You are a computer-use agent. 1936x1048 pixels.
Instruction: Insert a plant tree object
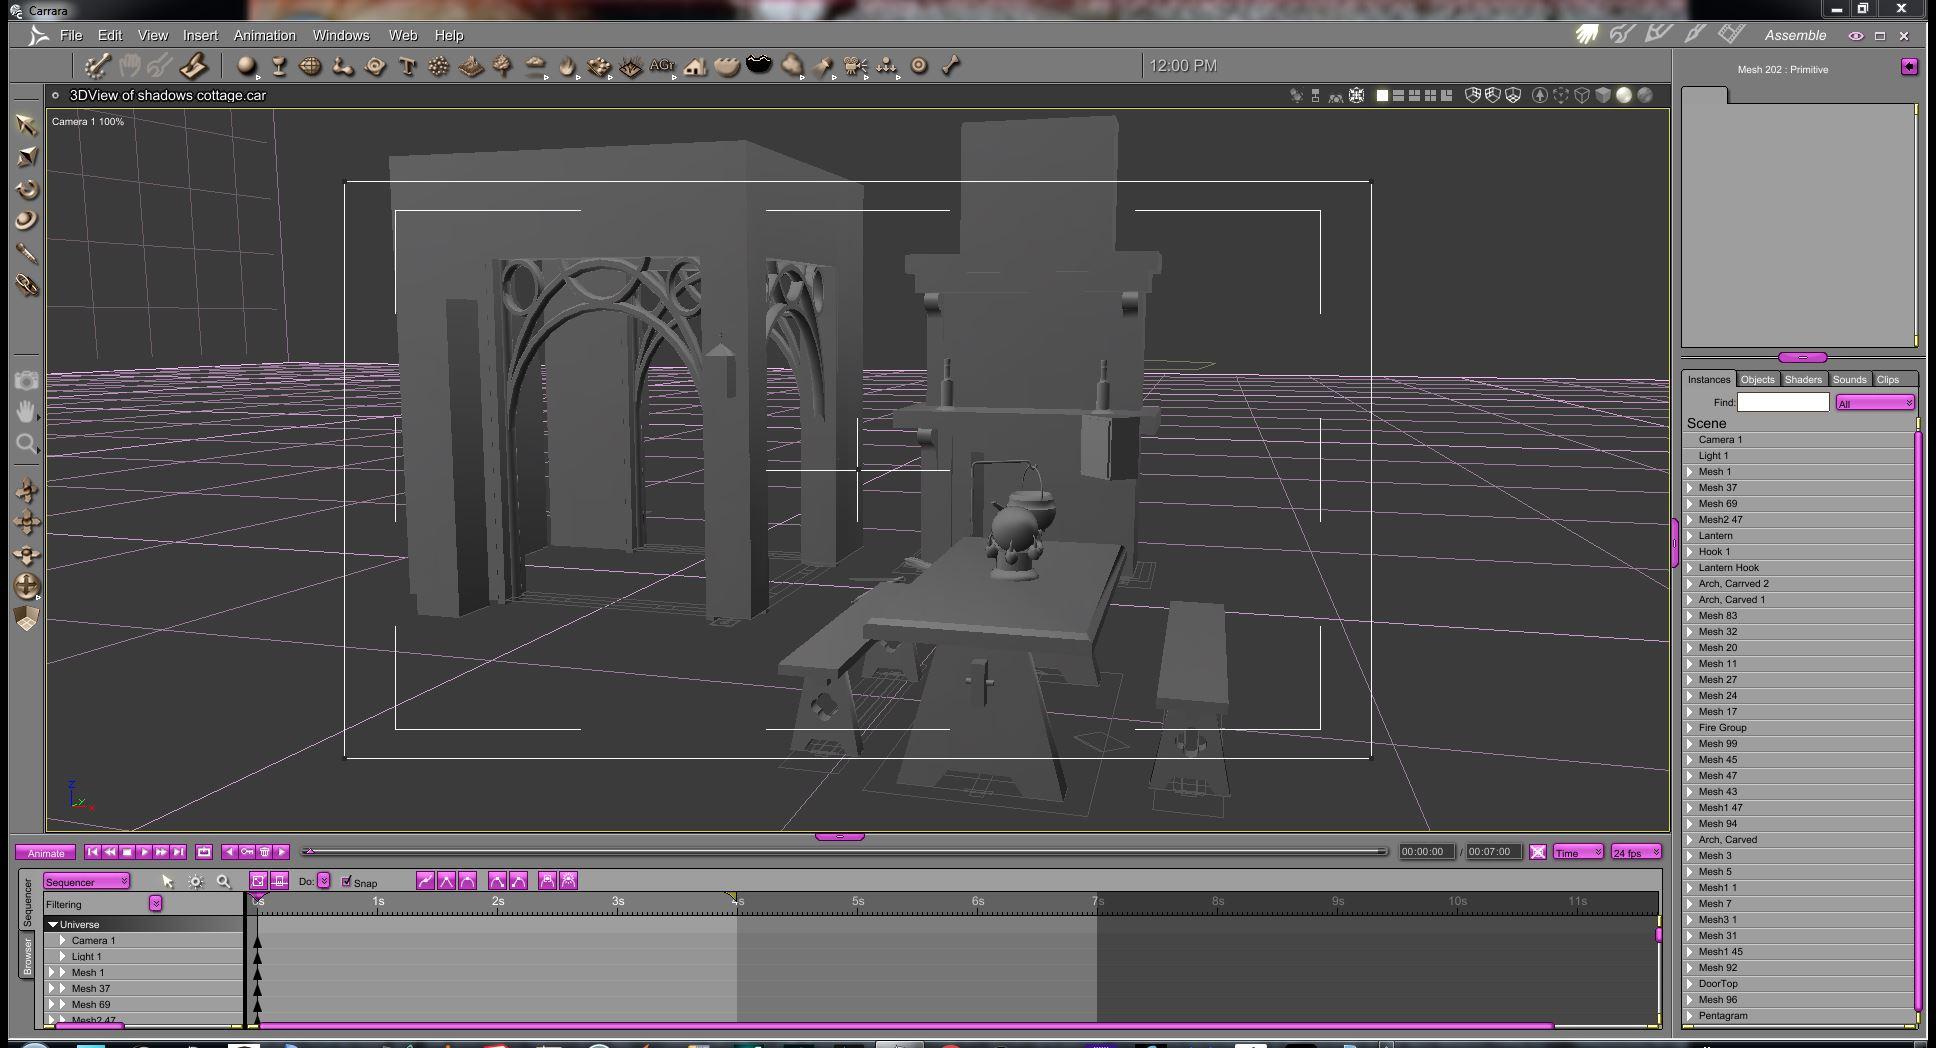[x=503, y=66]
